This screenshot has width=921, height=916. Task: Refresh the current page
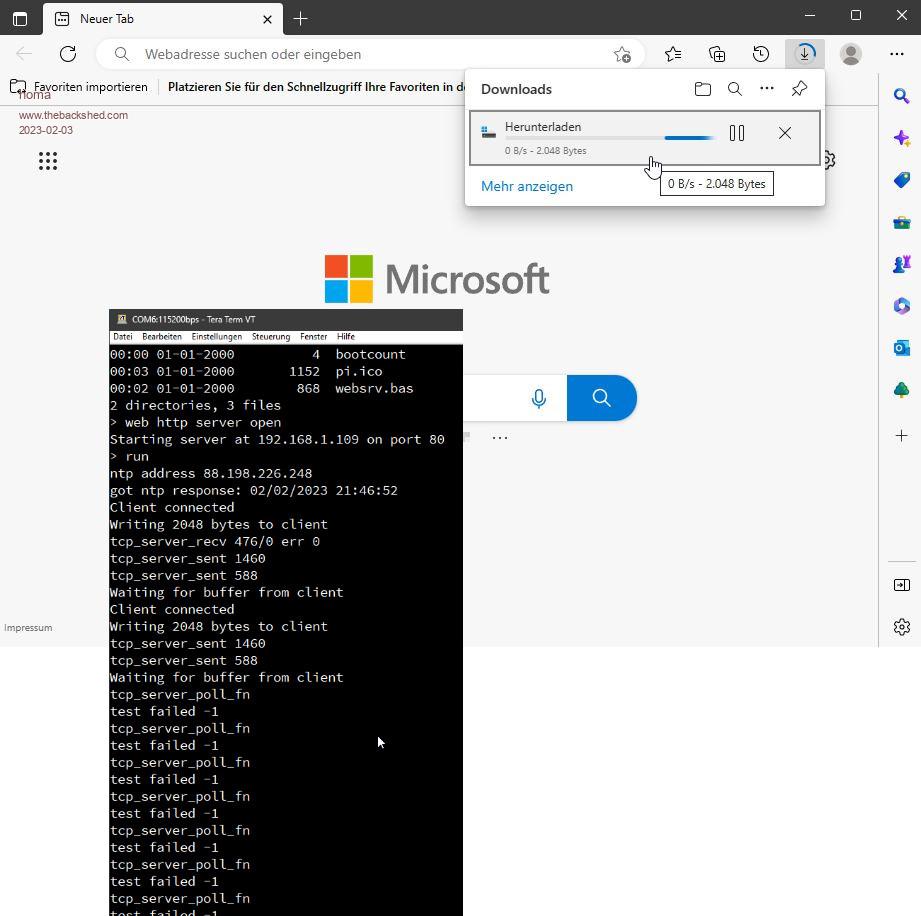pos(68,54)
